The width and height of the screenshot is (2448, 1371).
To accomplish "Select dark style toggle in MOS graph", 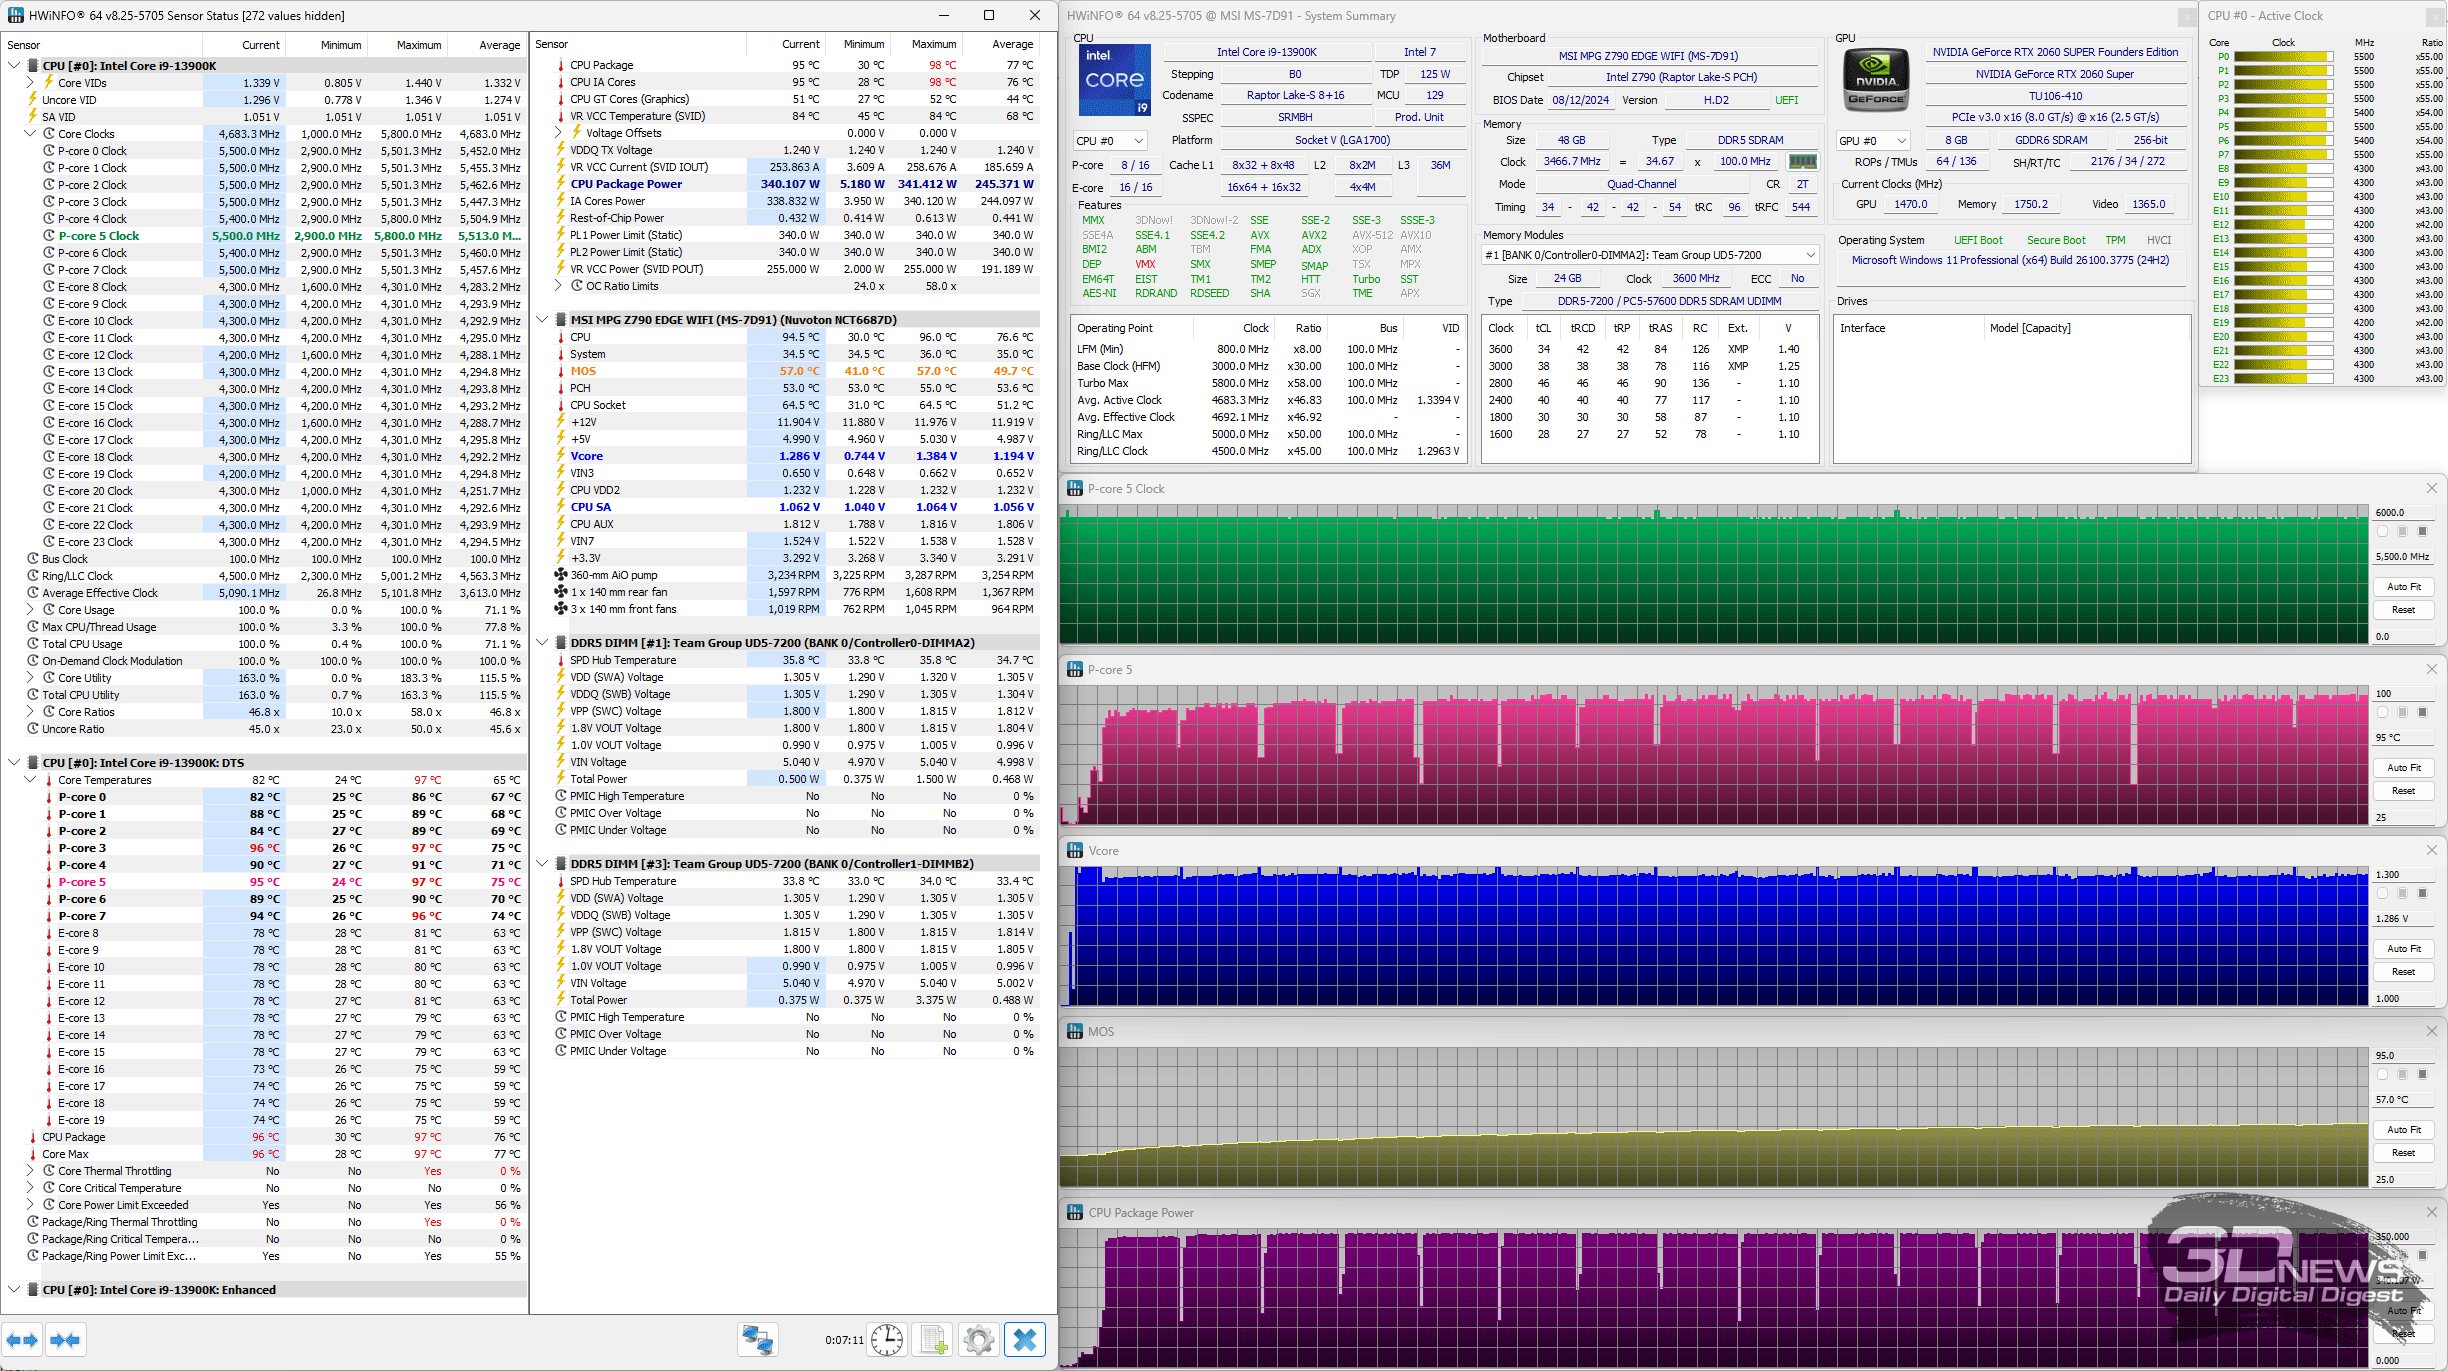I will (x=2422, y=1075).
